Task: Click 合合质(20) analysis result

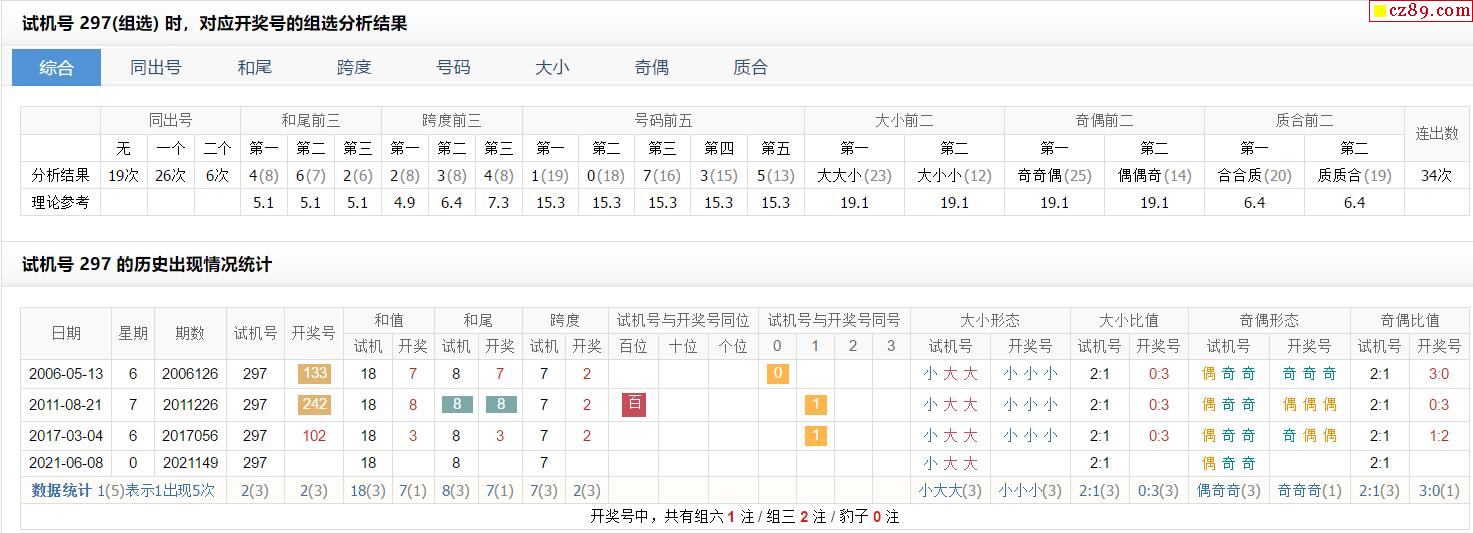Action: pyautogui.click(x=1254, y=175)
